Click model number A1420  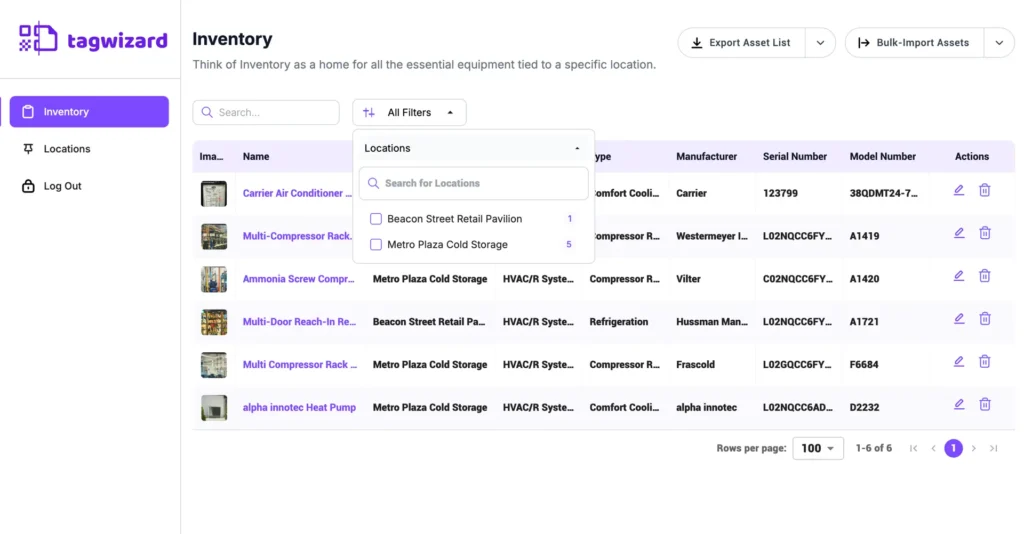point(864,279)
